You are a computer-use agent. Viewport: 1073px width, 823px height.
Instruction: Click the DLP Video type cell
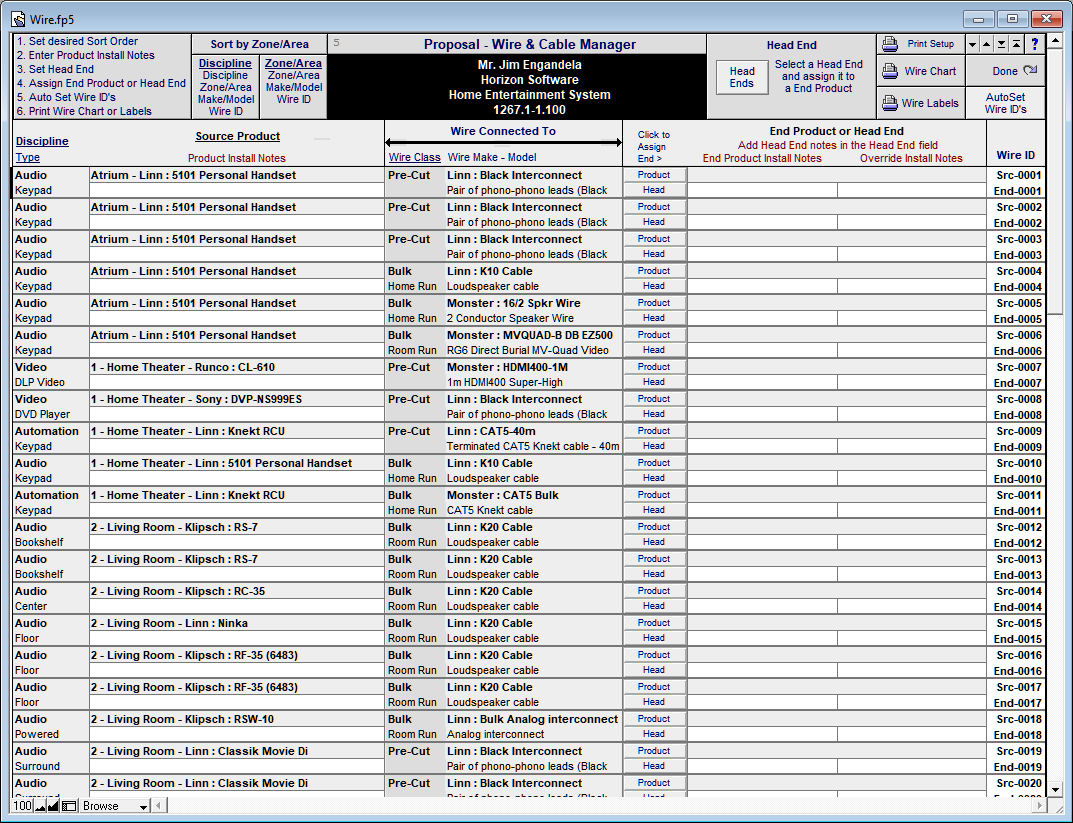click(x=40, y=382)
